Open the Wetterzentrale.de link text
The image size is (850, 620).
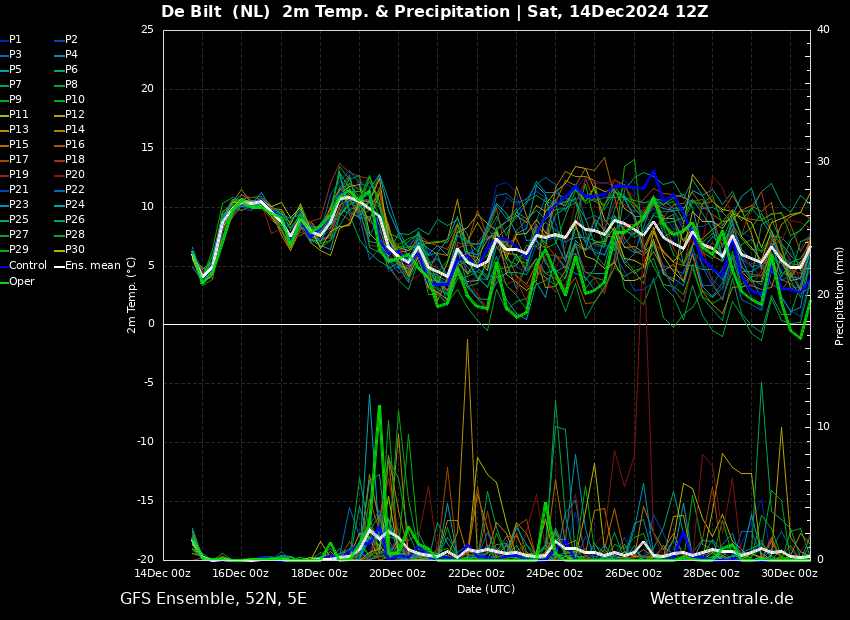(x=721, y=599)
